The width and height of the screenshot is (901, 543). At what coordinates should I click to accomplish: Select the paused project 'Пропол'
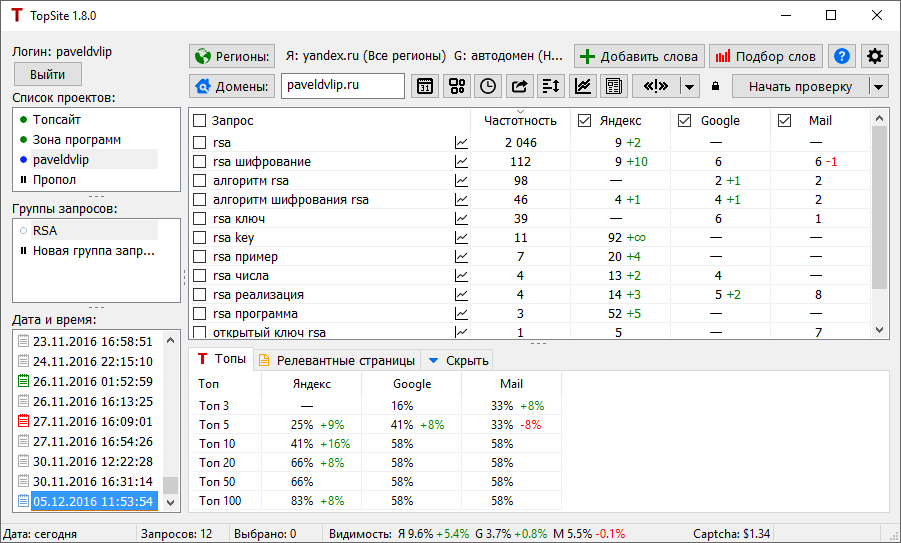pyautogui.click(x=54, y=180)
